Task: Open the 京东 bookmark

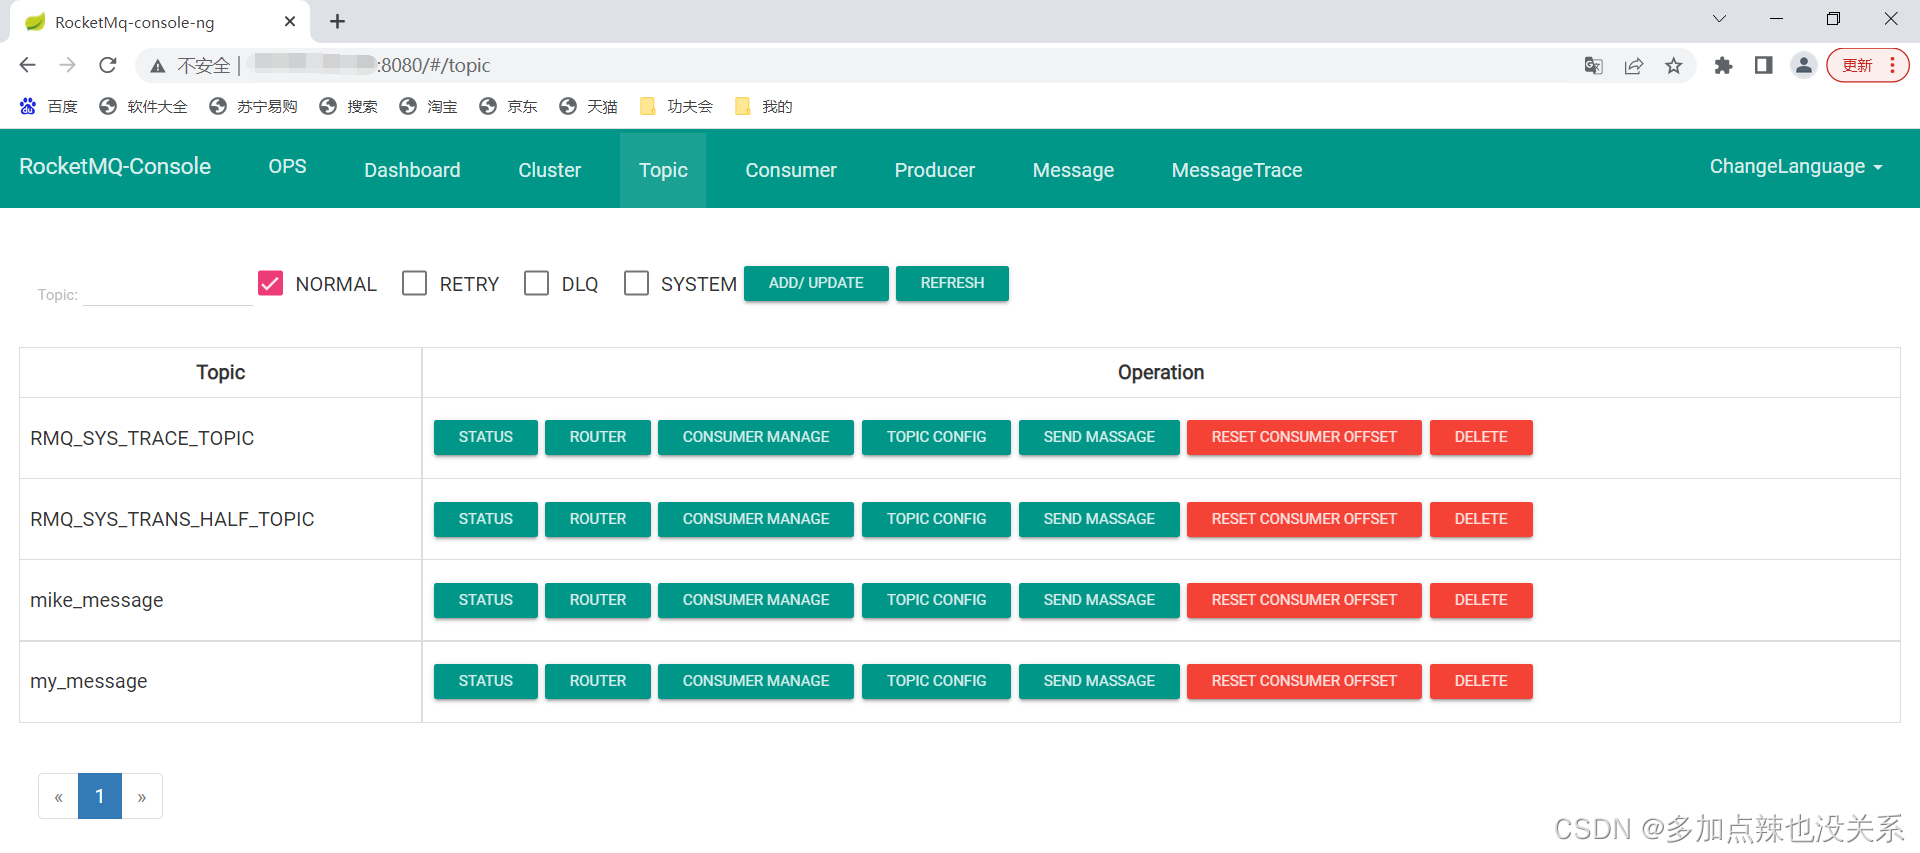Action: click(508, 106)
